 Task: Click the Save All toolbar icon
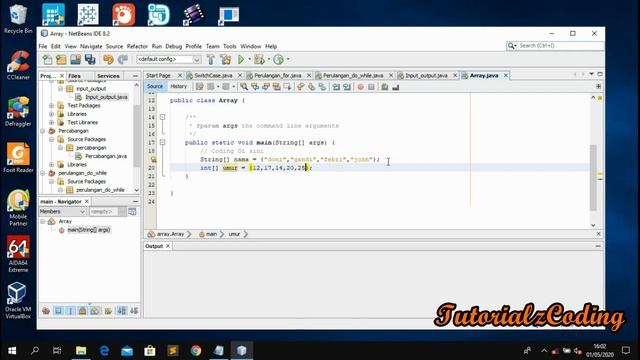coord(90,60)
